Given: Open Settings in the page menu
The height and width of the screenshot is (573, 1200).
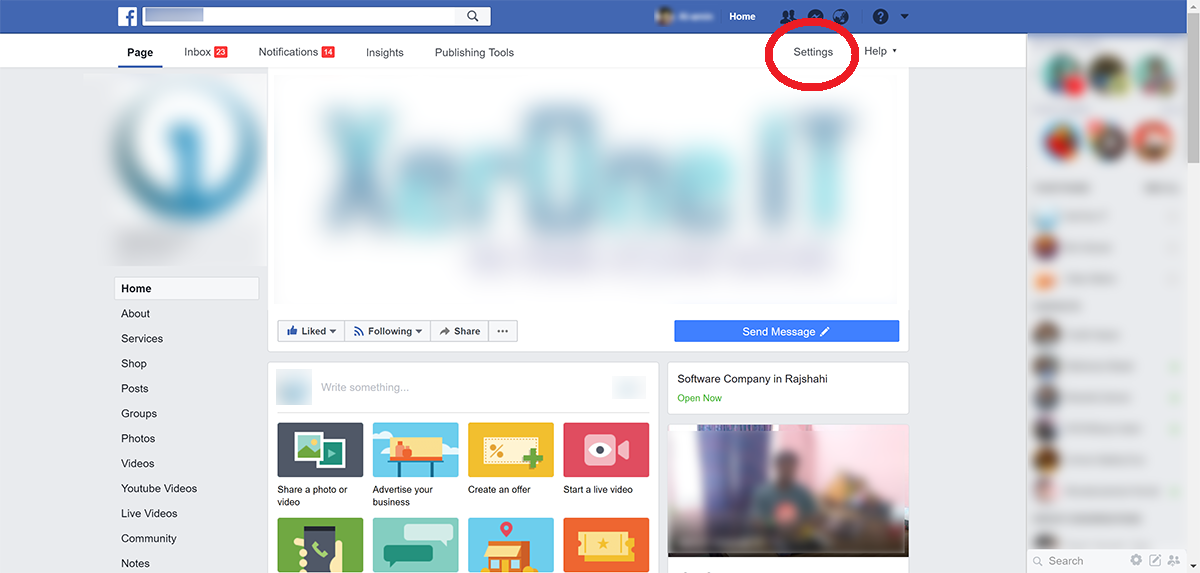Looking at the screenshot, I should click(813, 52).
